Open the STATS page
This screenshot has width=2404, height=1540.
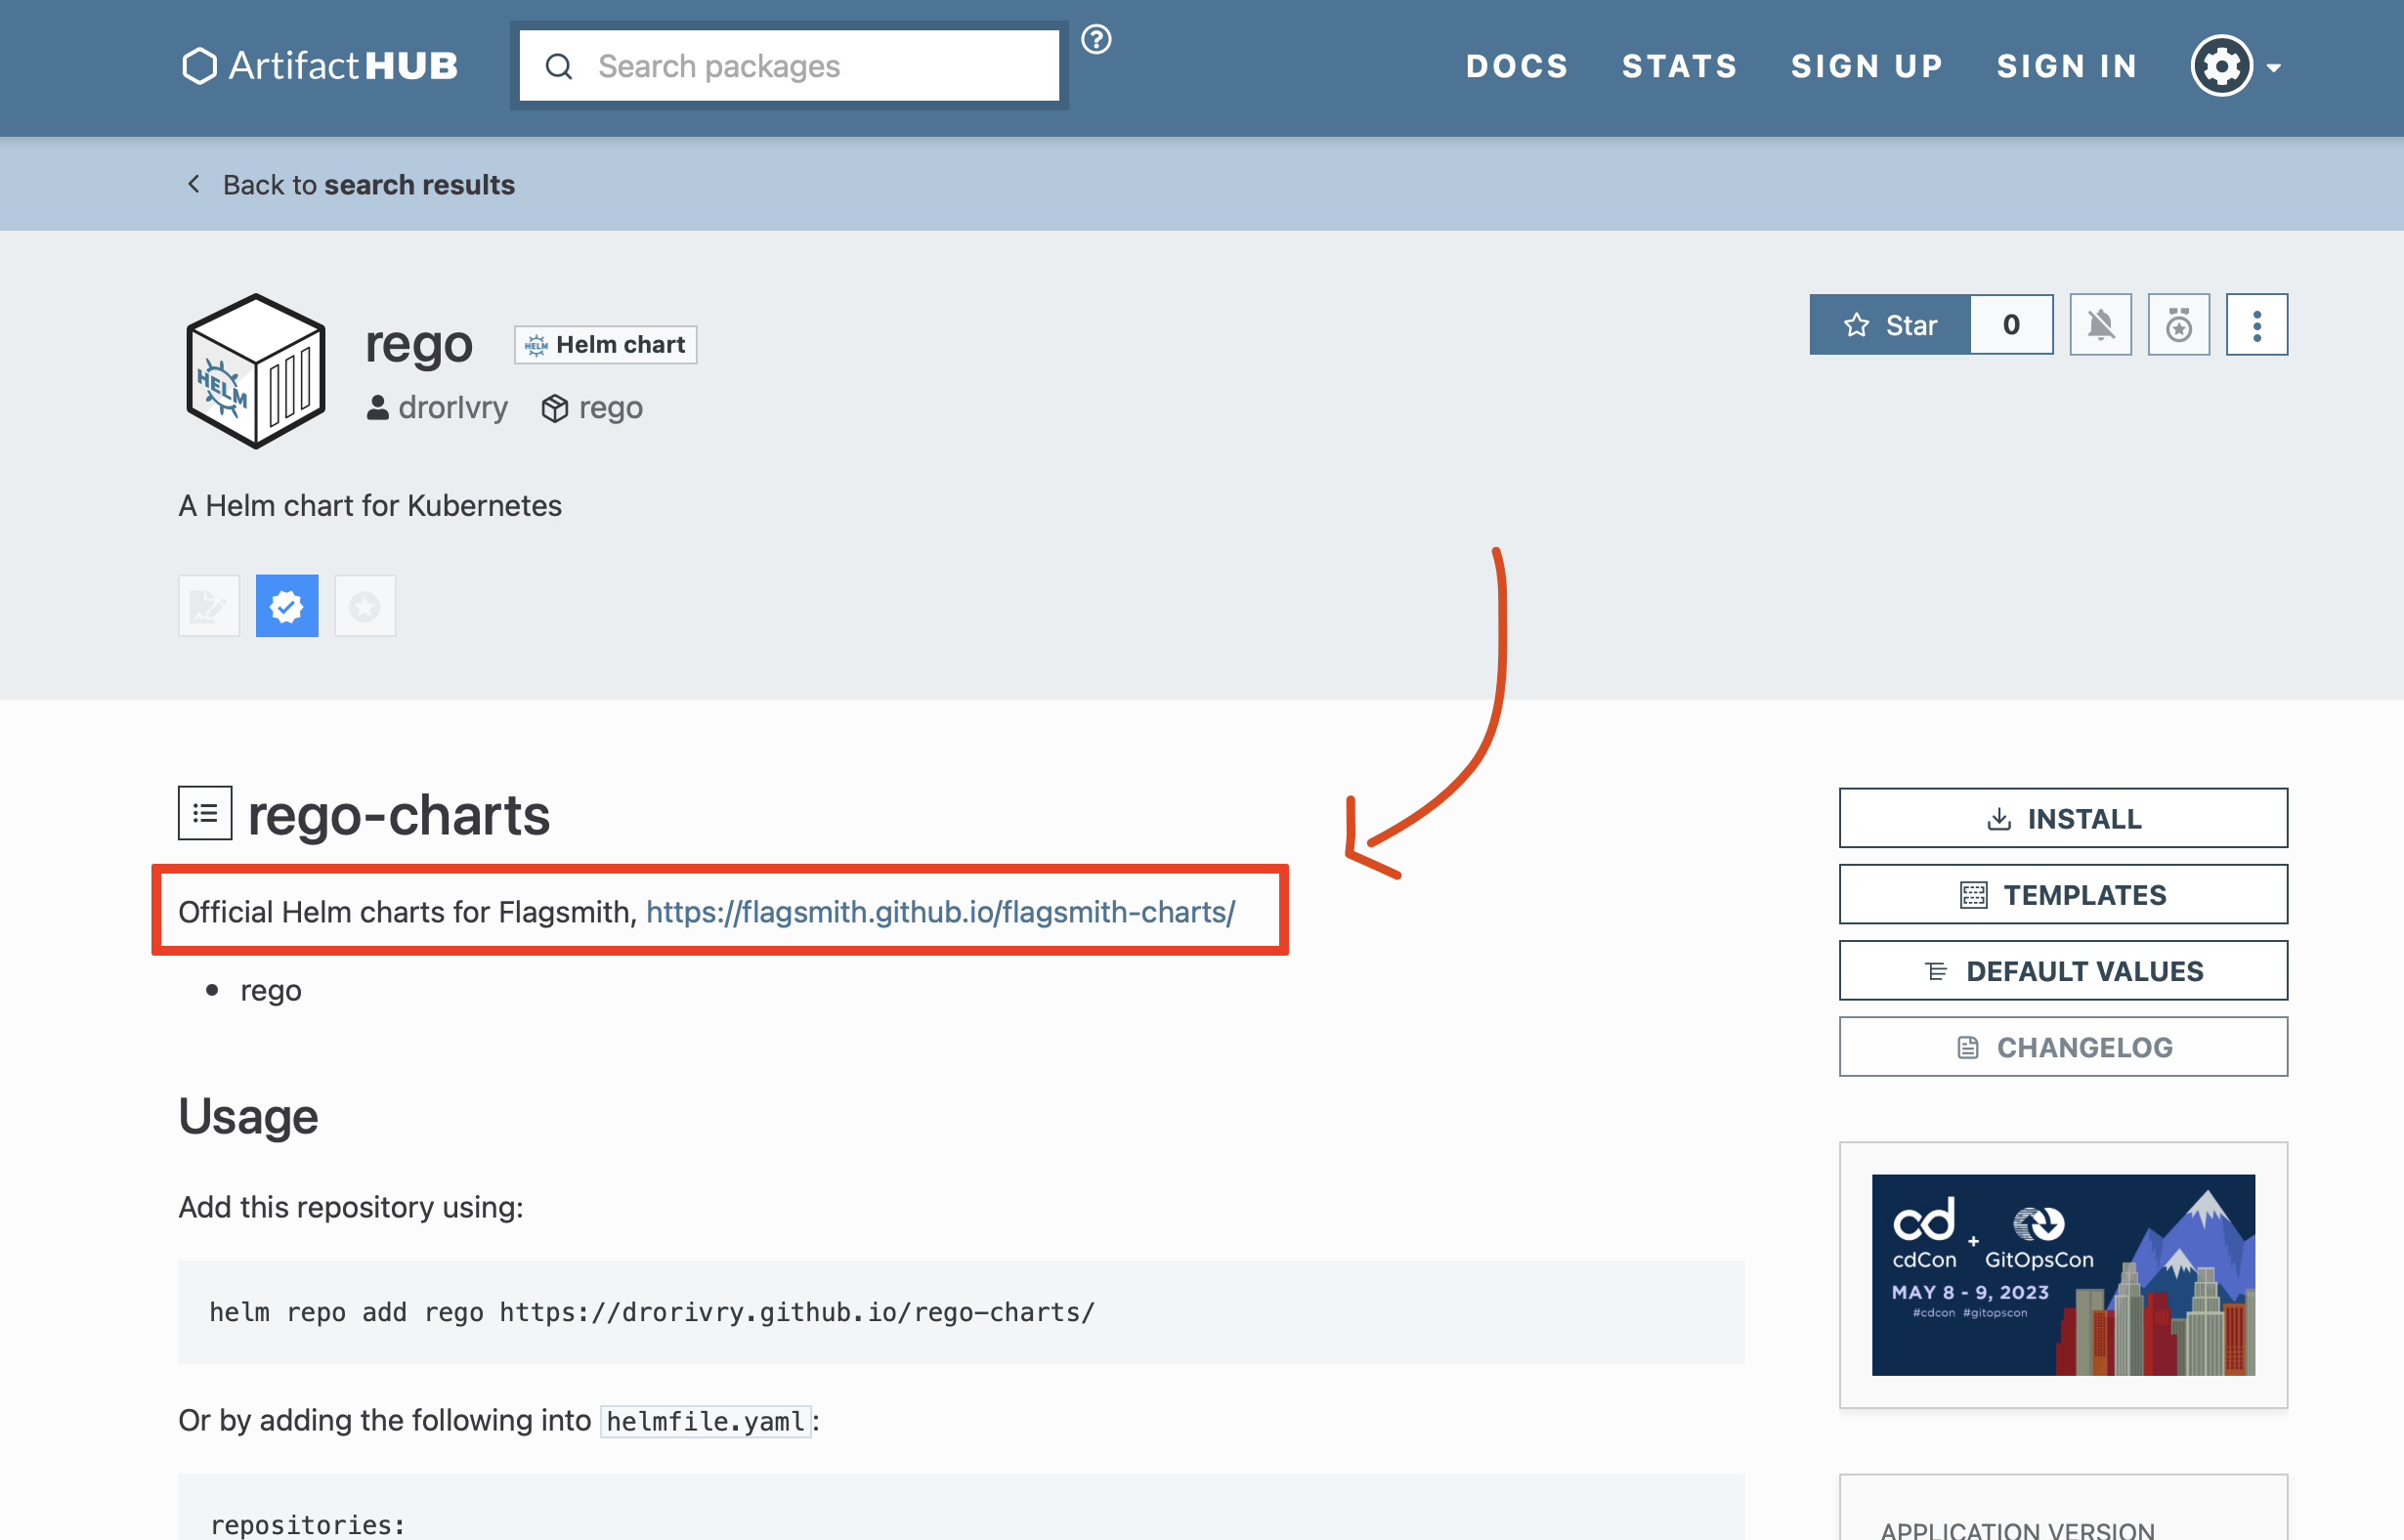click(1680, 66)
